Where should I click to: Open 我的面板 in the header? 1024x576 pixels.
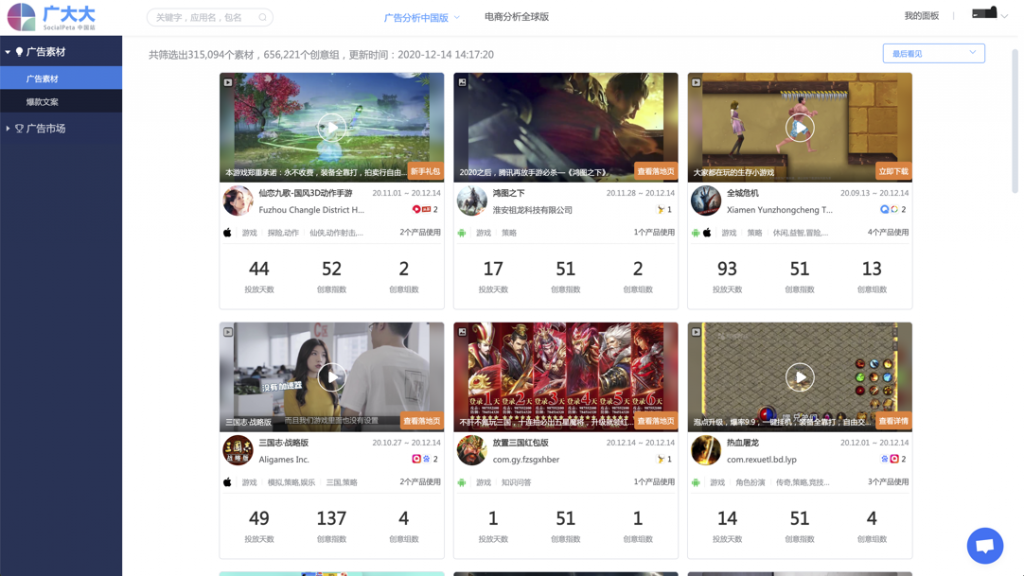click(921, 16)
